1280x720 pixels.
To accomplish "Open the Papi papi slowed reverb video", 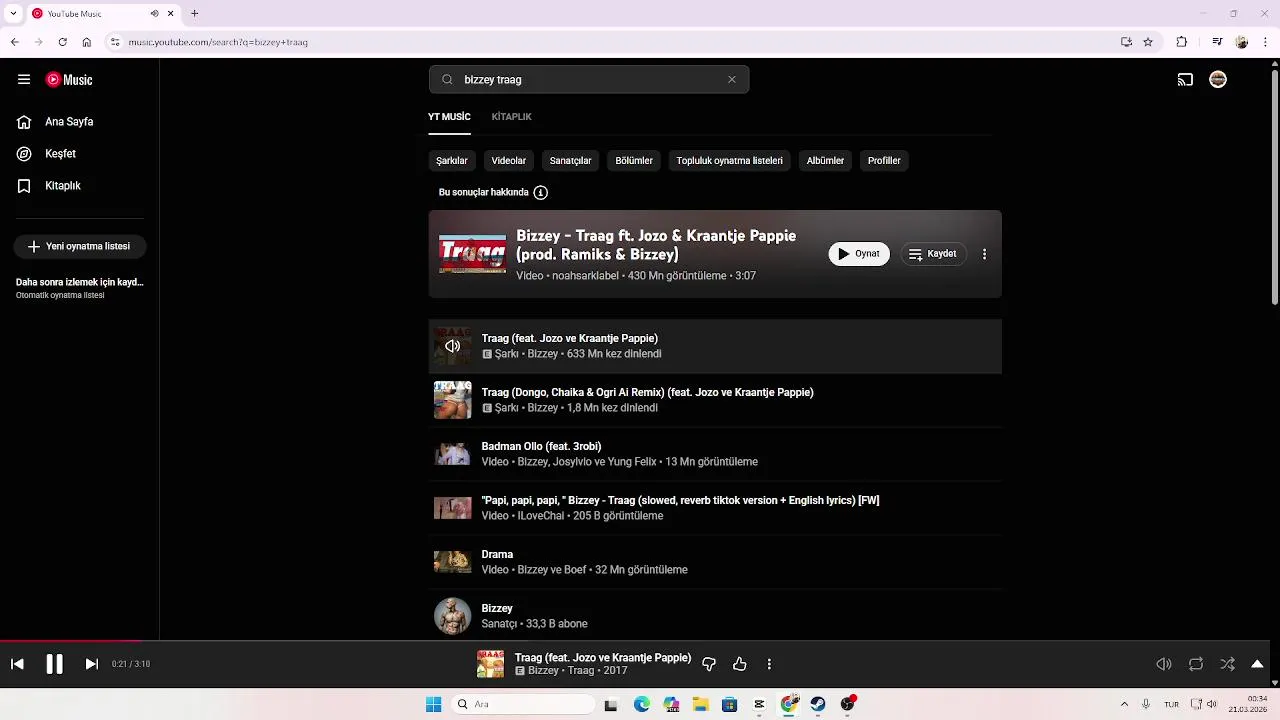I will [715, 508].
